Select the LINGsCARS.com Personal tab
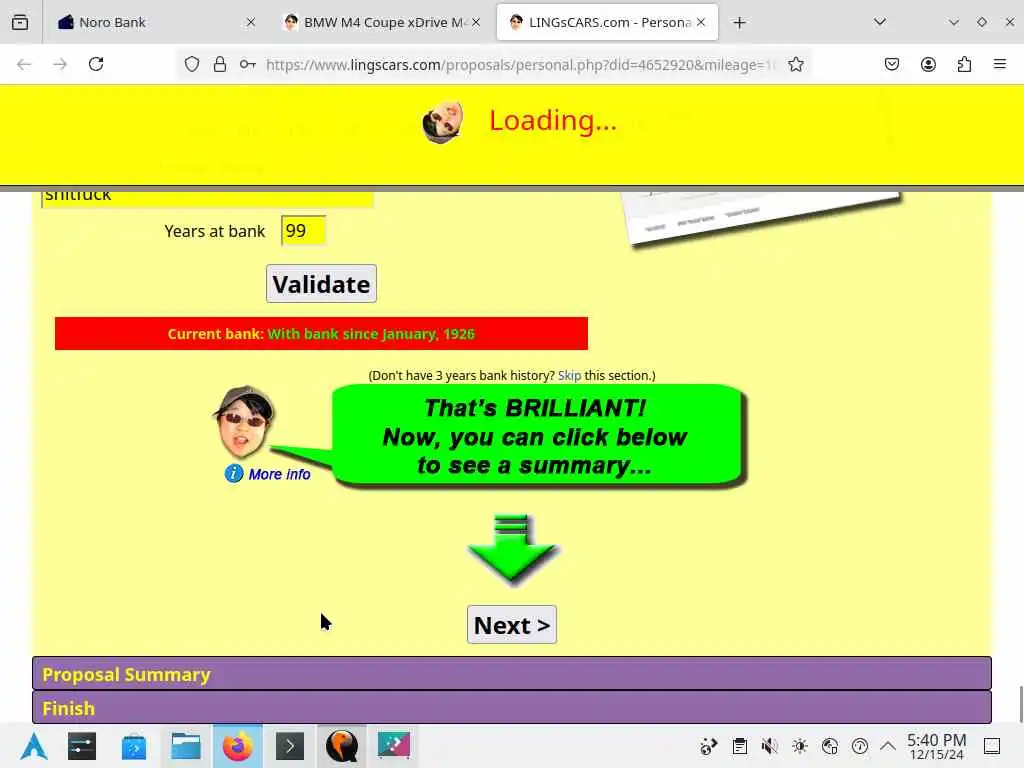The width and height of the screenshot is (1024, 768). click(607, 22)
